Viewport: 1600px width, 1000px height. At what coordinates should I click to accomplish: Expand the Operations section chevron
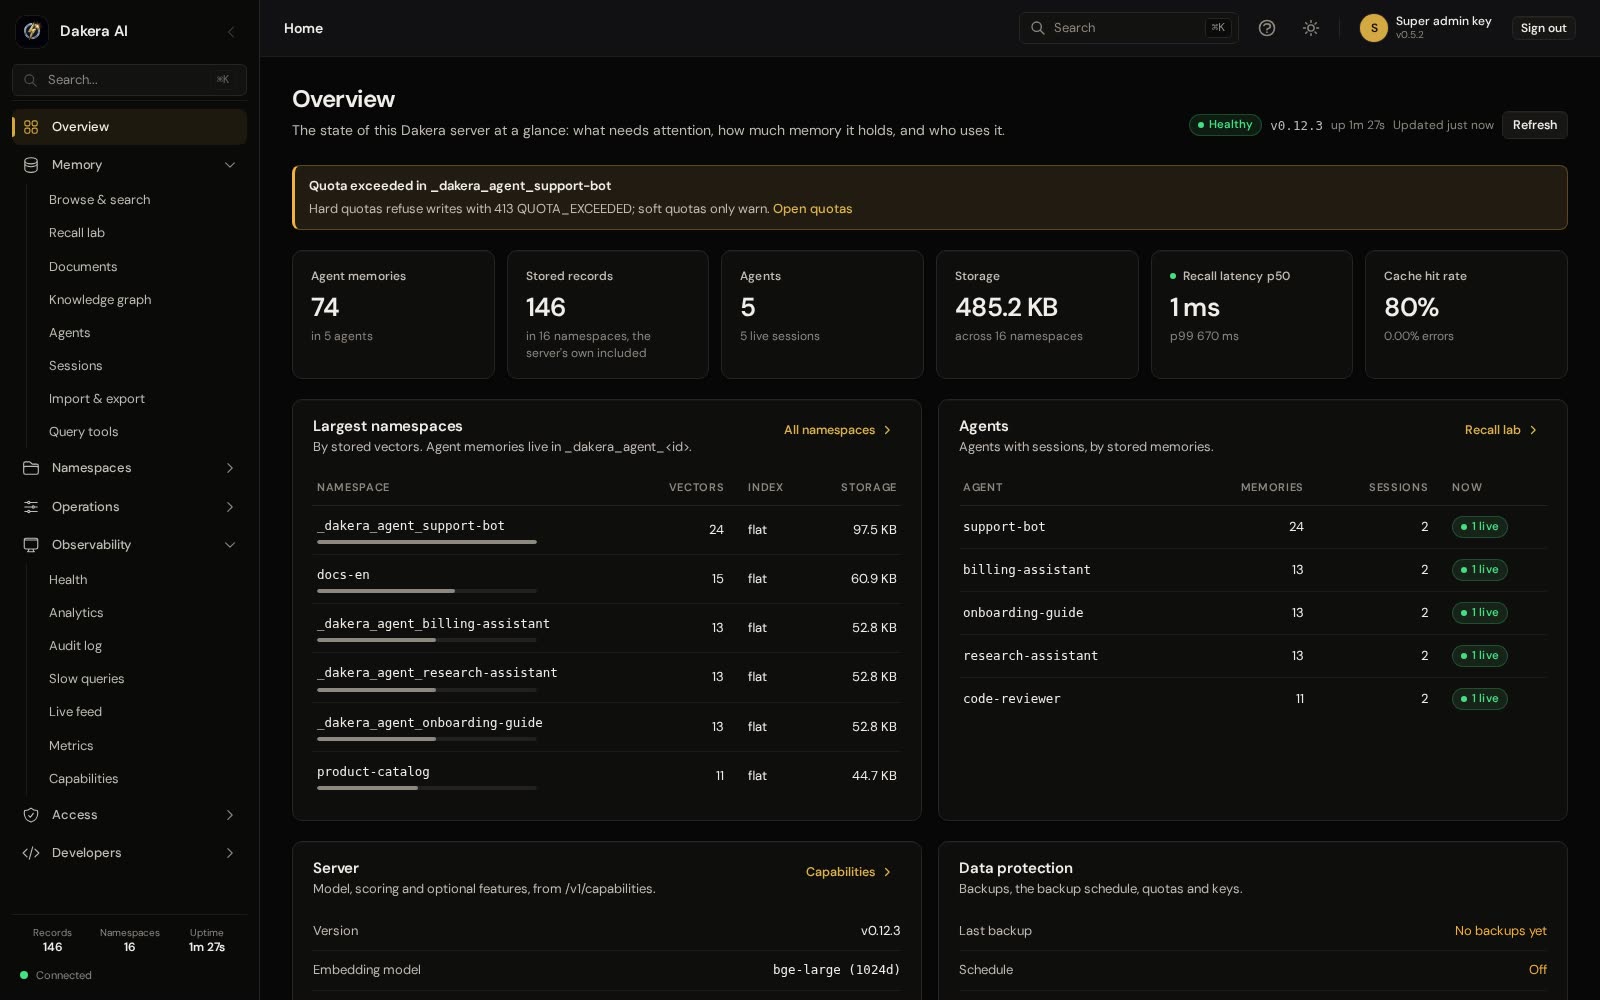click(x=230, y=507)
